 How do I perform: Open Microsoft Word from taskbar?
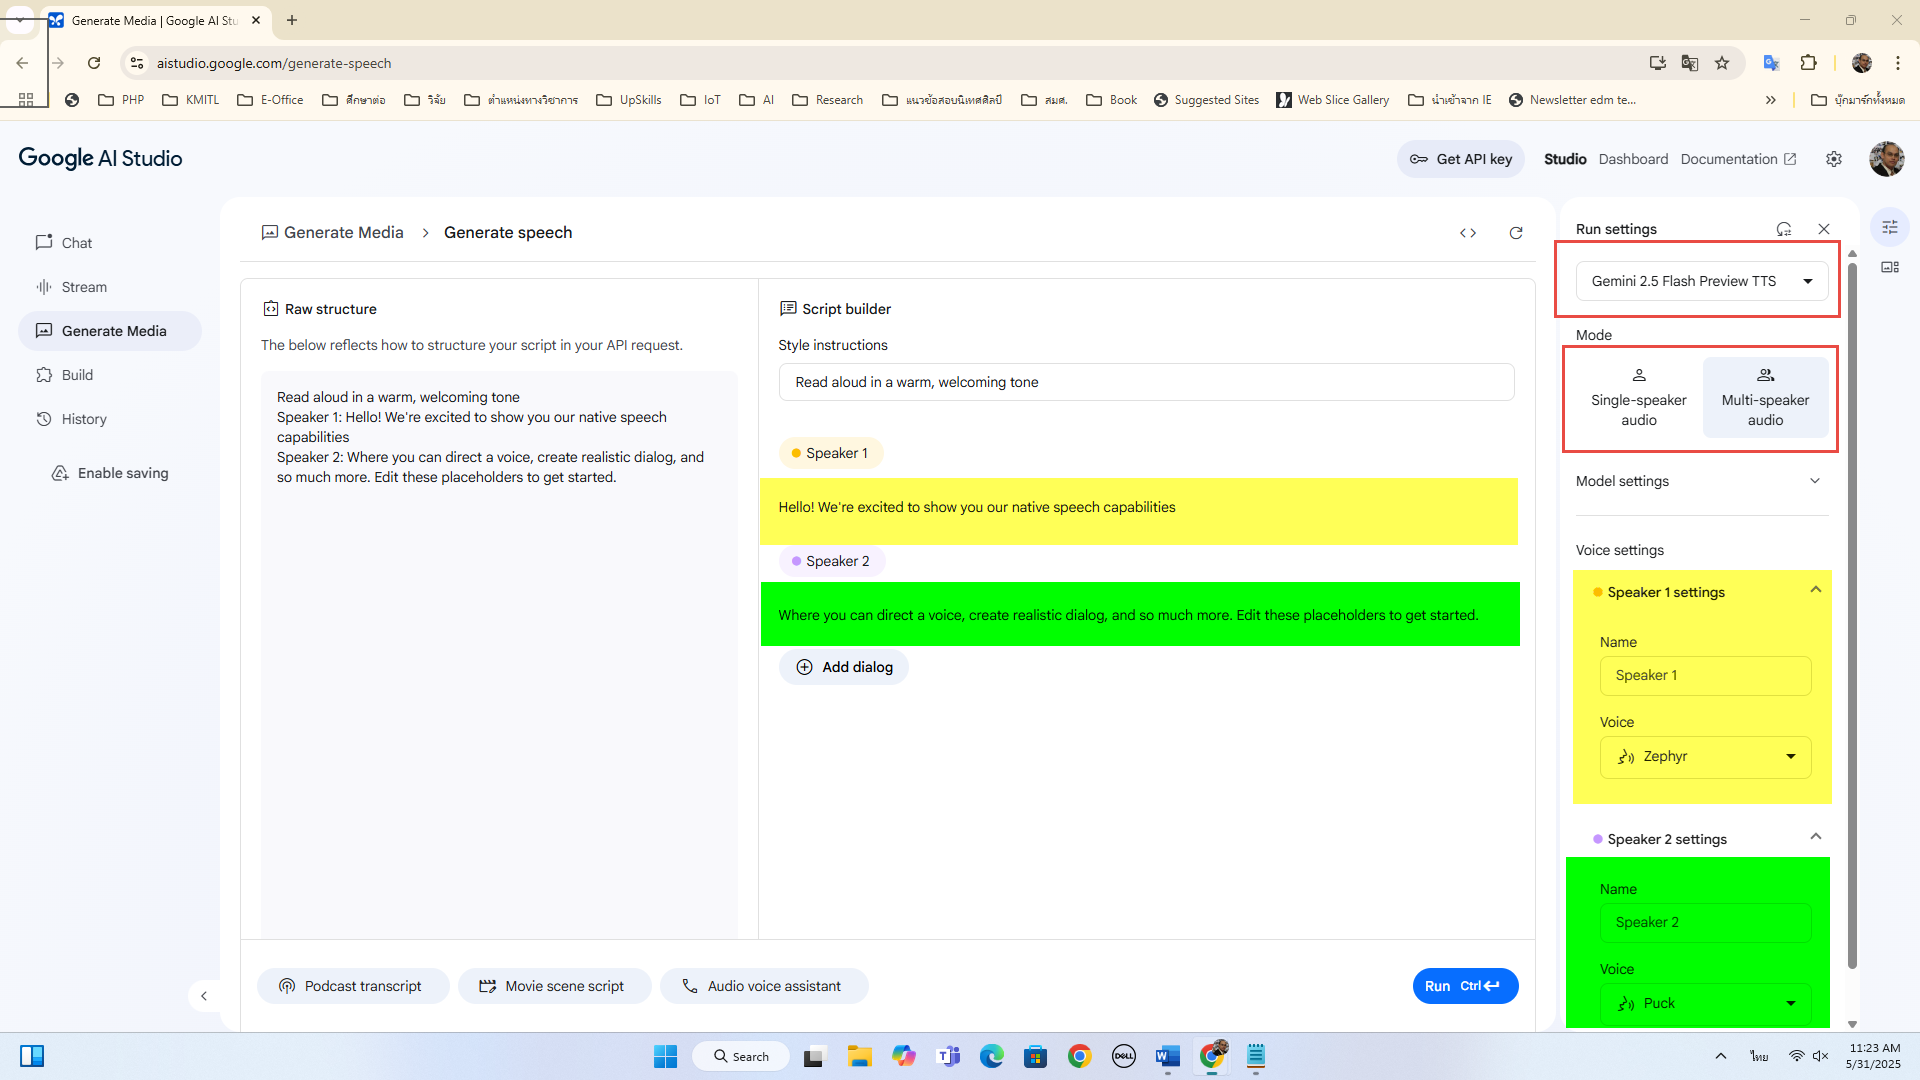[1168, 1057]
